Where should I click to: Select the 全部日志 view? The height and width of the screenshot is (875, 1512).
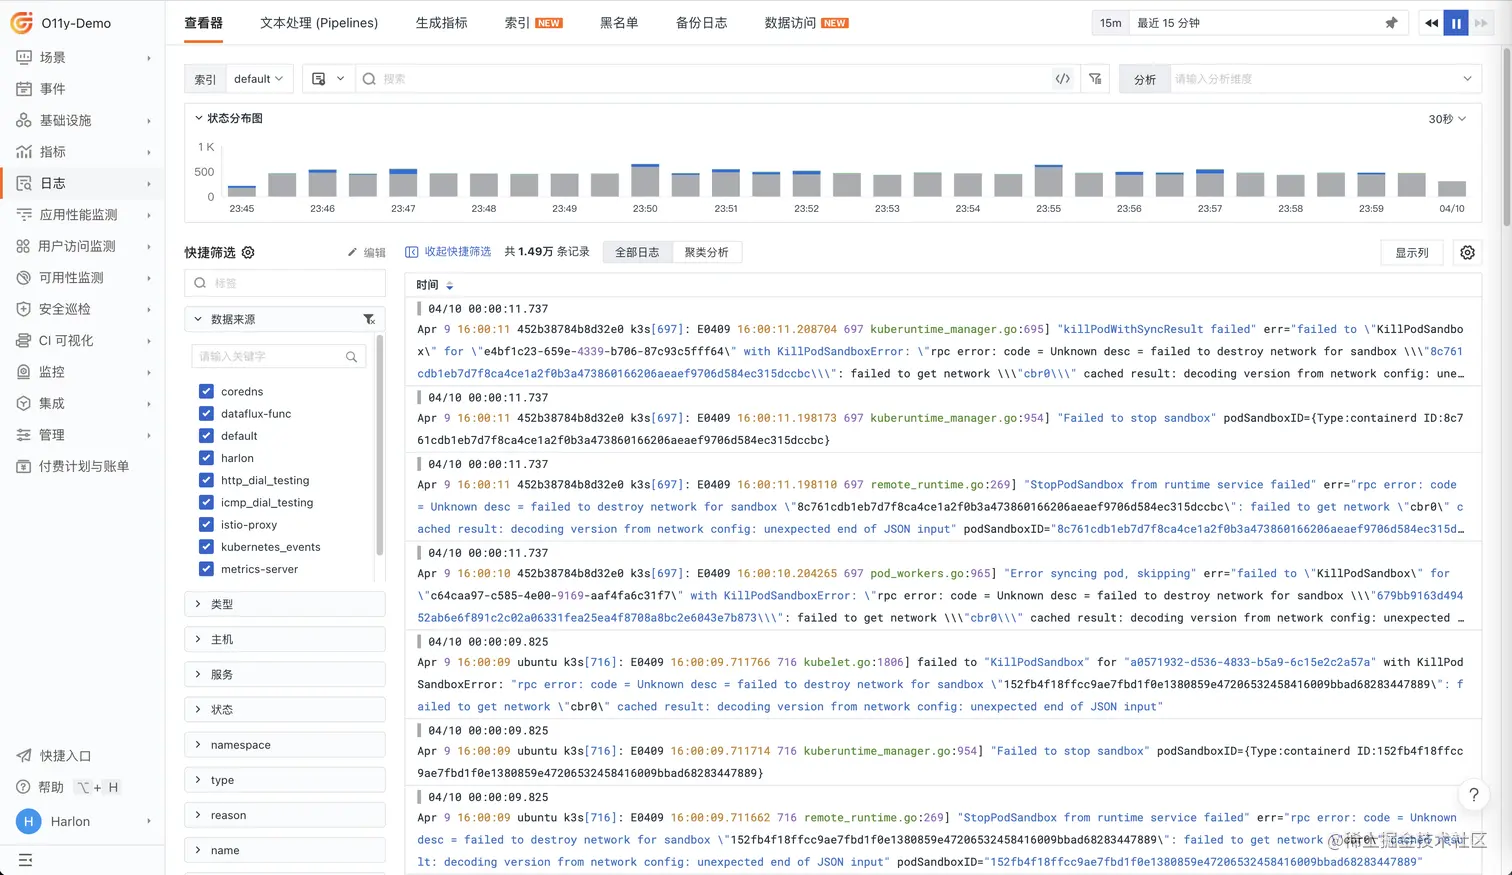pyautogui.click(x=637, y=252)
